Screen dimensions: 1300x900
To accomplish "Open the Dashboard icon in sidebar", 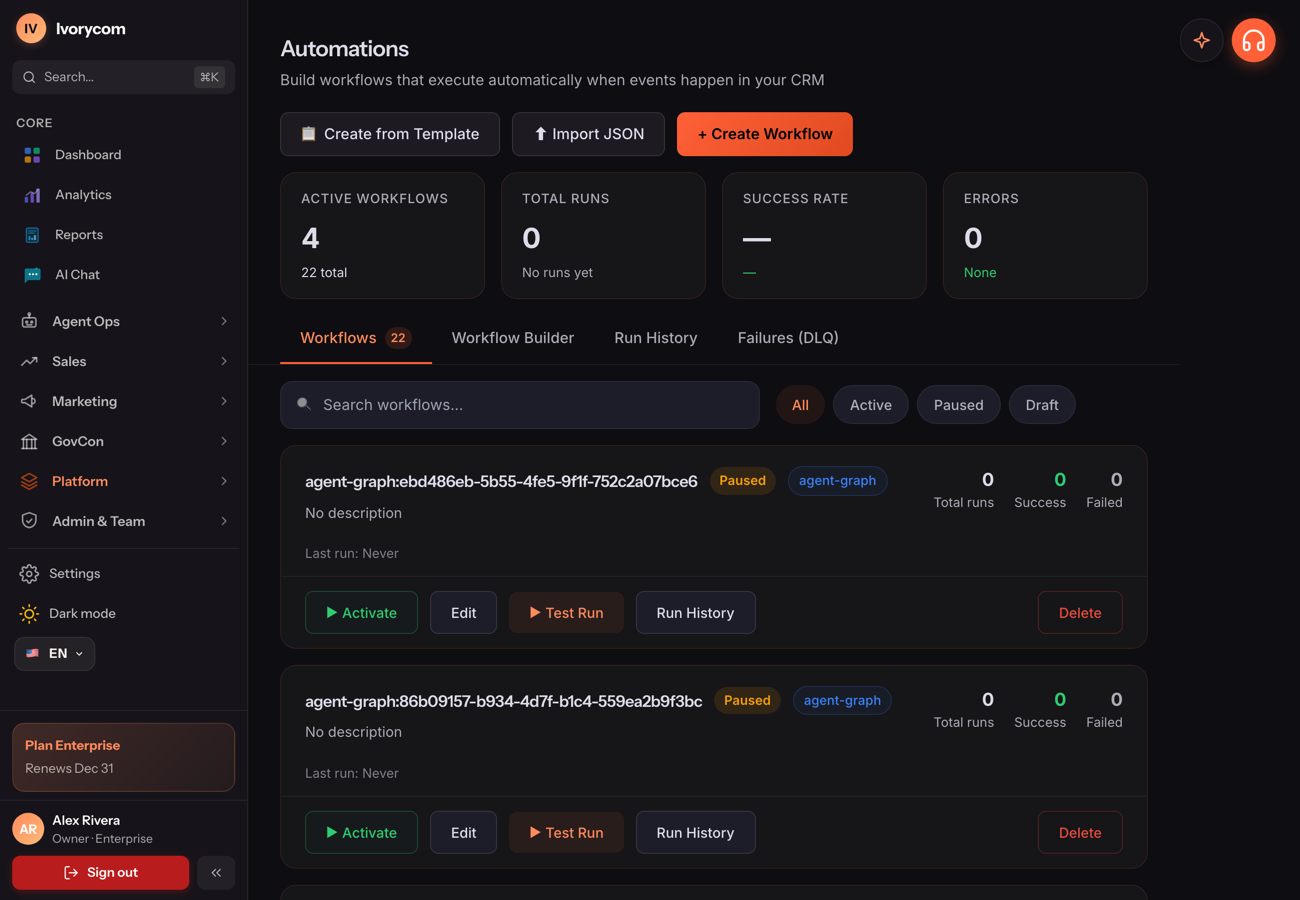I will click(x=32, y=155).
